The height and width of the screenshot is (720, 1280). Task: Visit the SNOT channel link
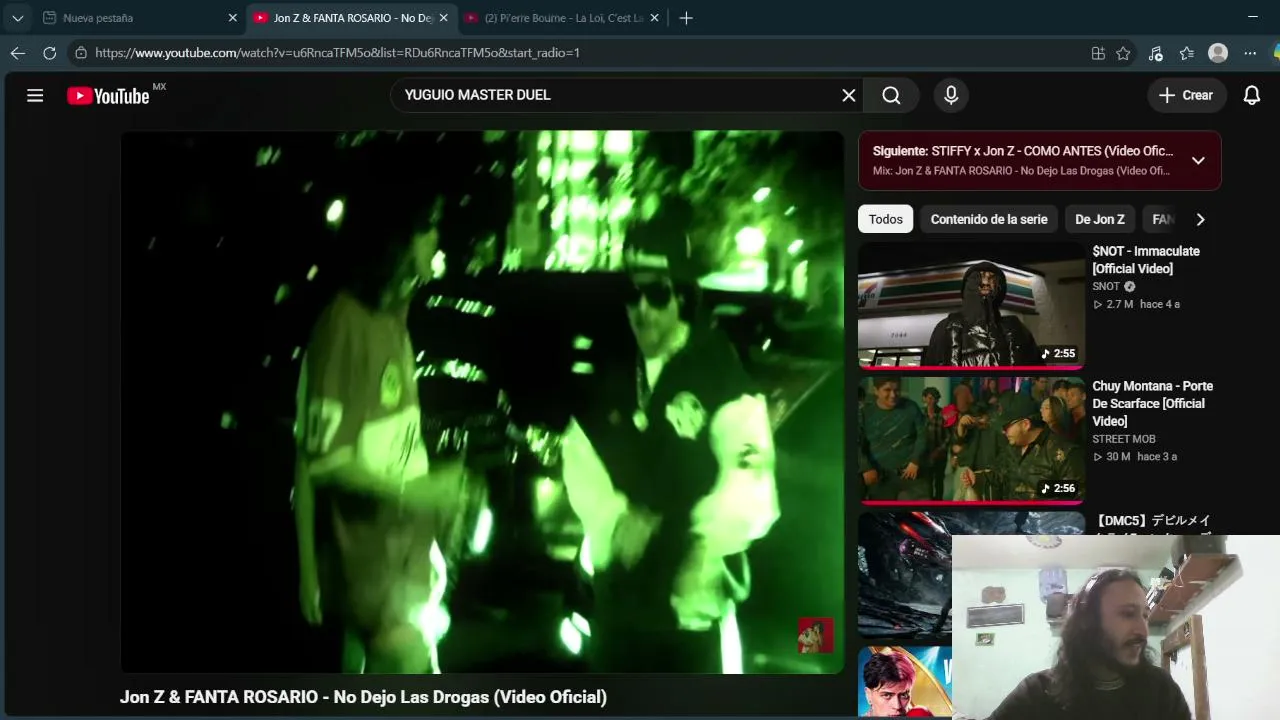[1106, 286]
